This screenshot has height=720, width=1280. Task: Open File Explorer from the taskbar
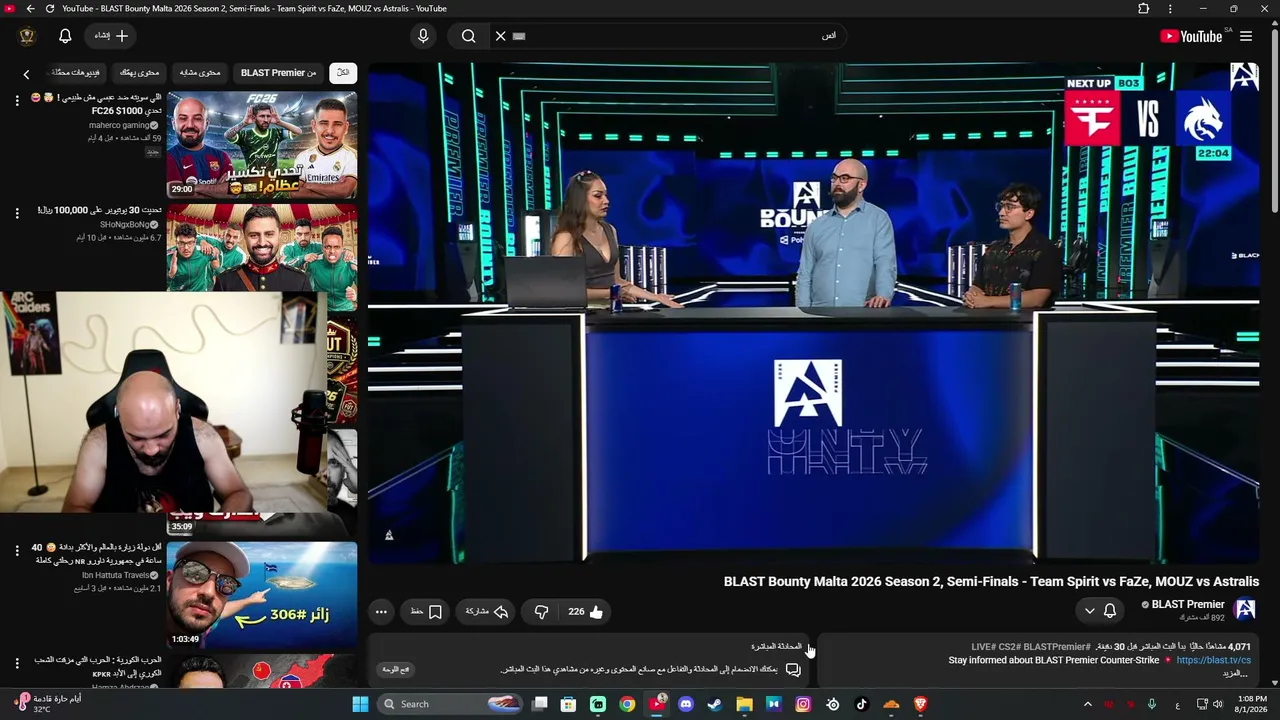(x=744, y=704)
